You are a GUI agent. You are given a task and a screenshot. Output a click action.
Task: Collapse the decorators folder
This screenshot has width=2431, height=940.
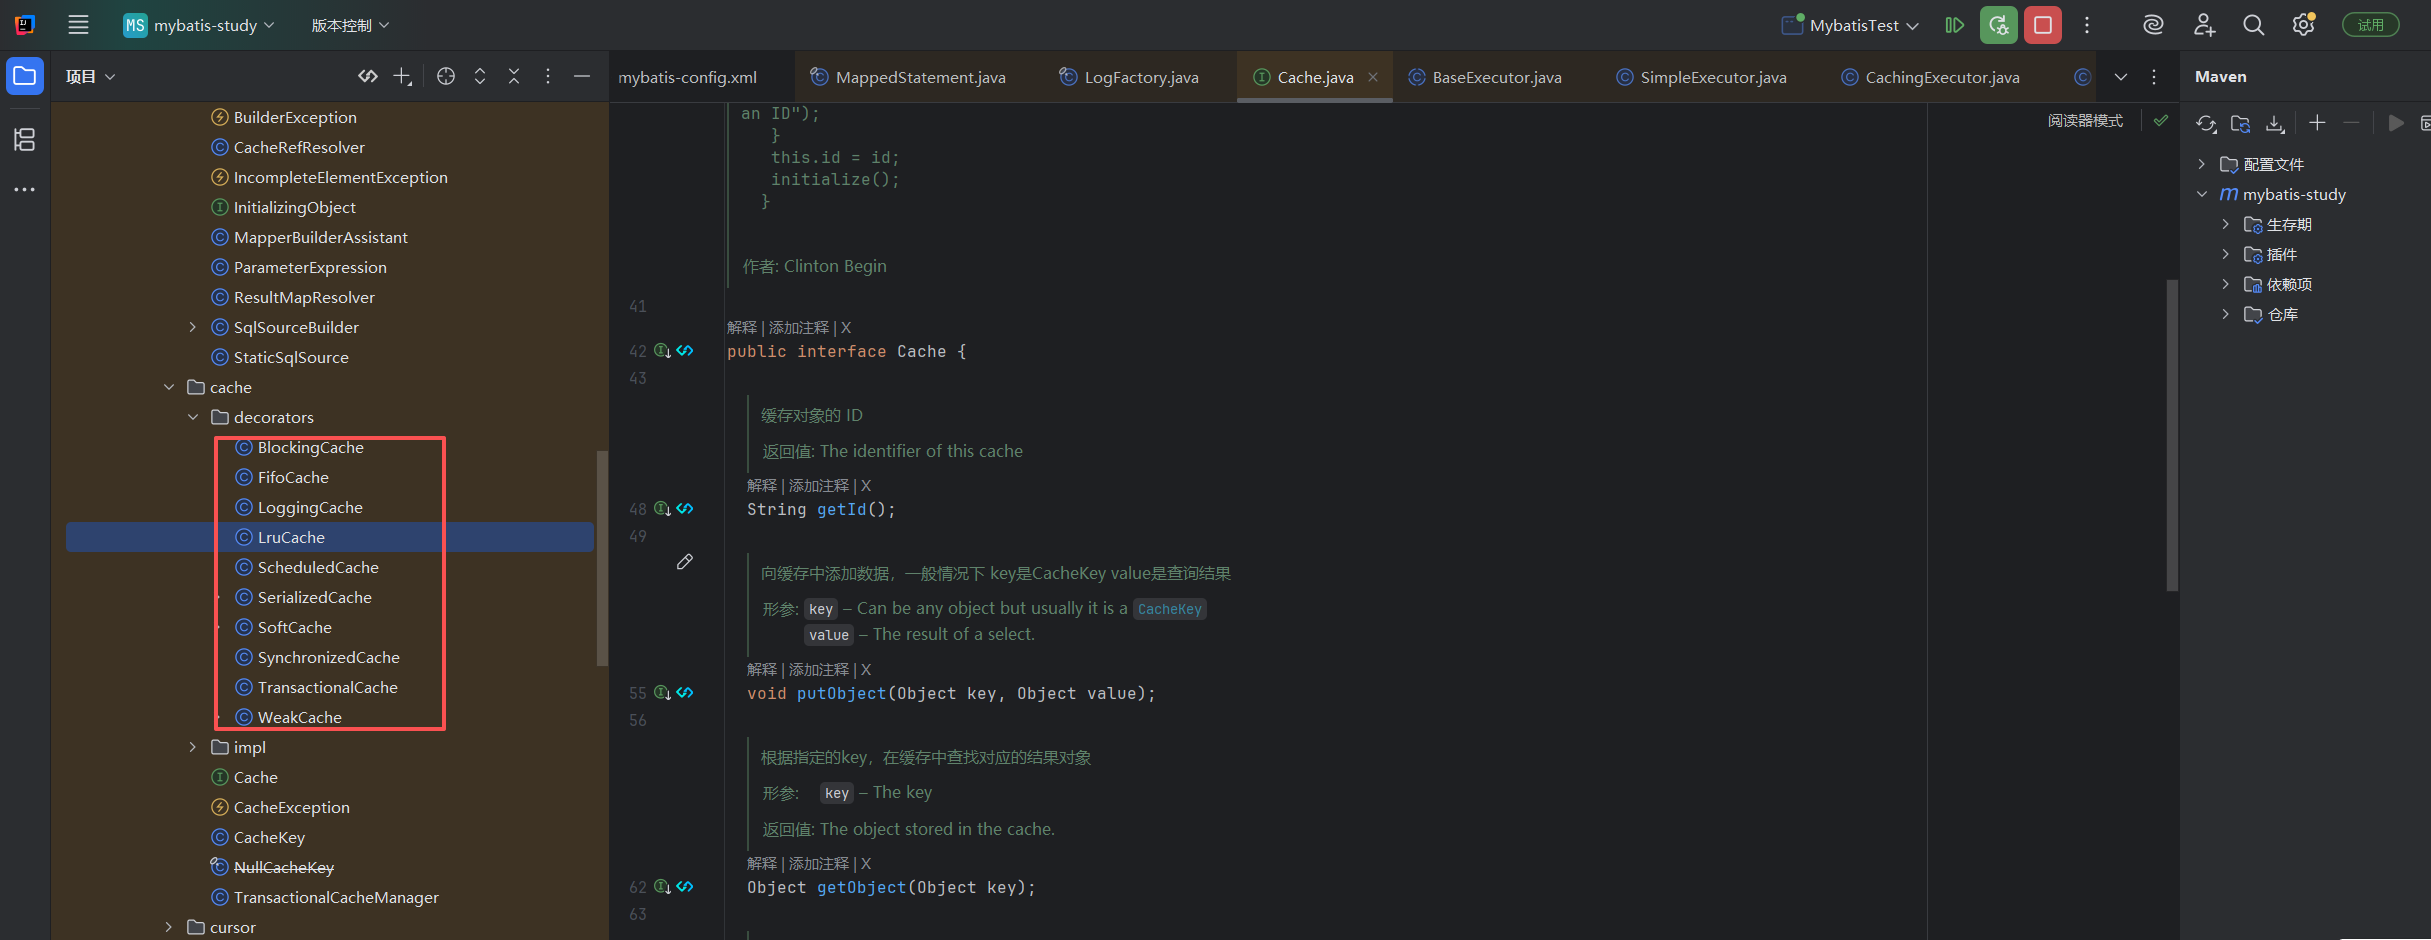tap(193, 417)
